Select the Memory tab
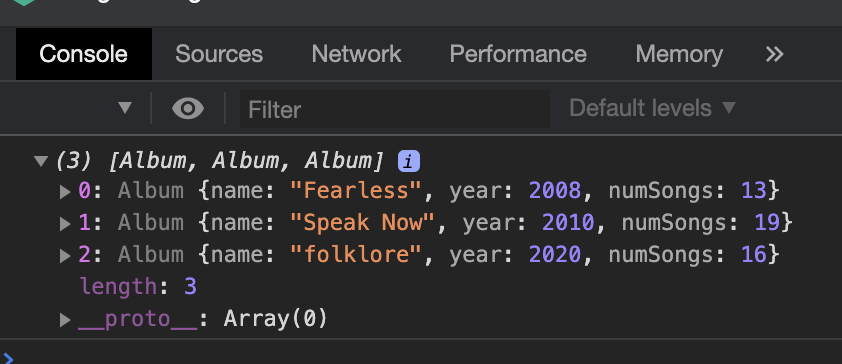Screen dimensions: 842x364 679,54
